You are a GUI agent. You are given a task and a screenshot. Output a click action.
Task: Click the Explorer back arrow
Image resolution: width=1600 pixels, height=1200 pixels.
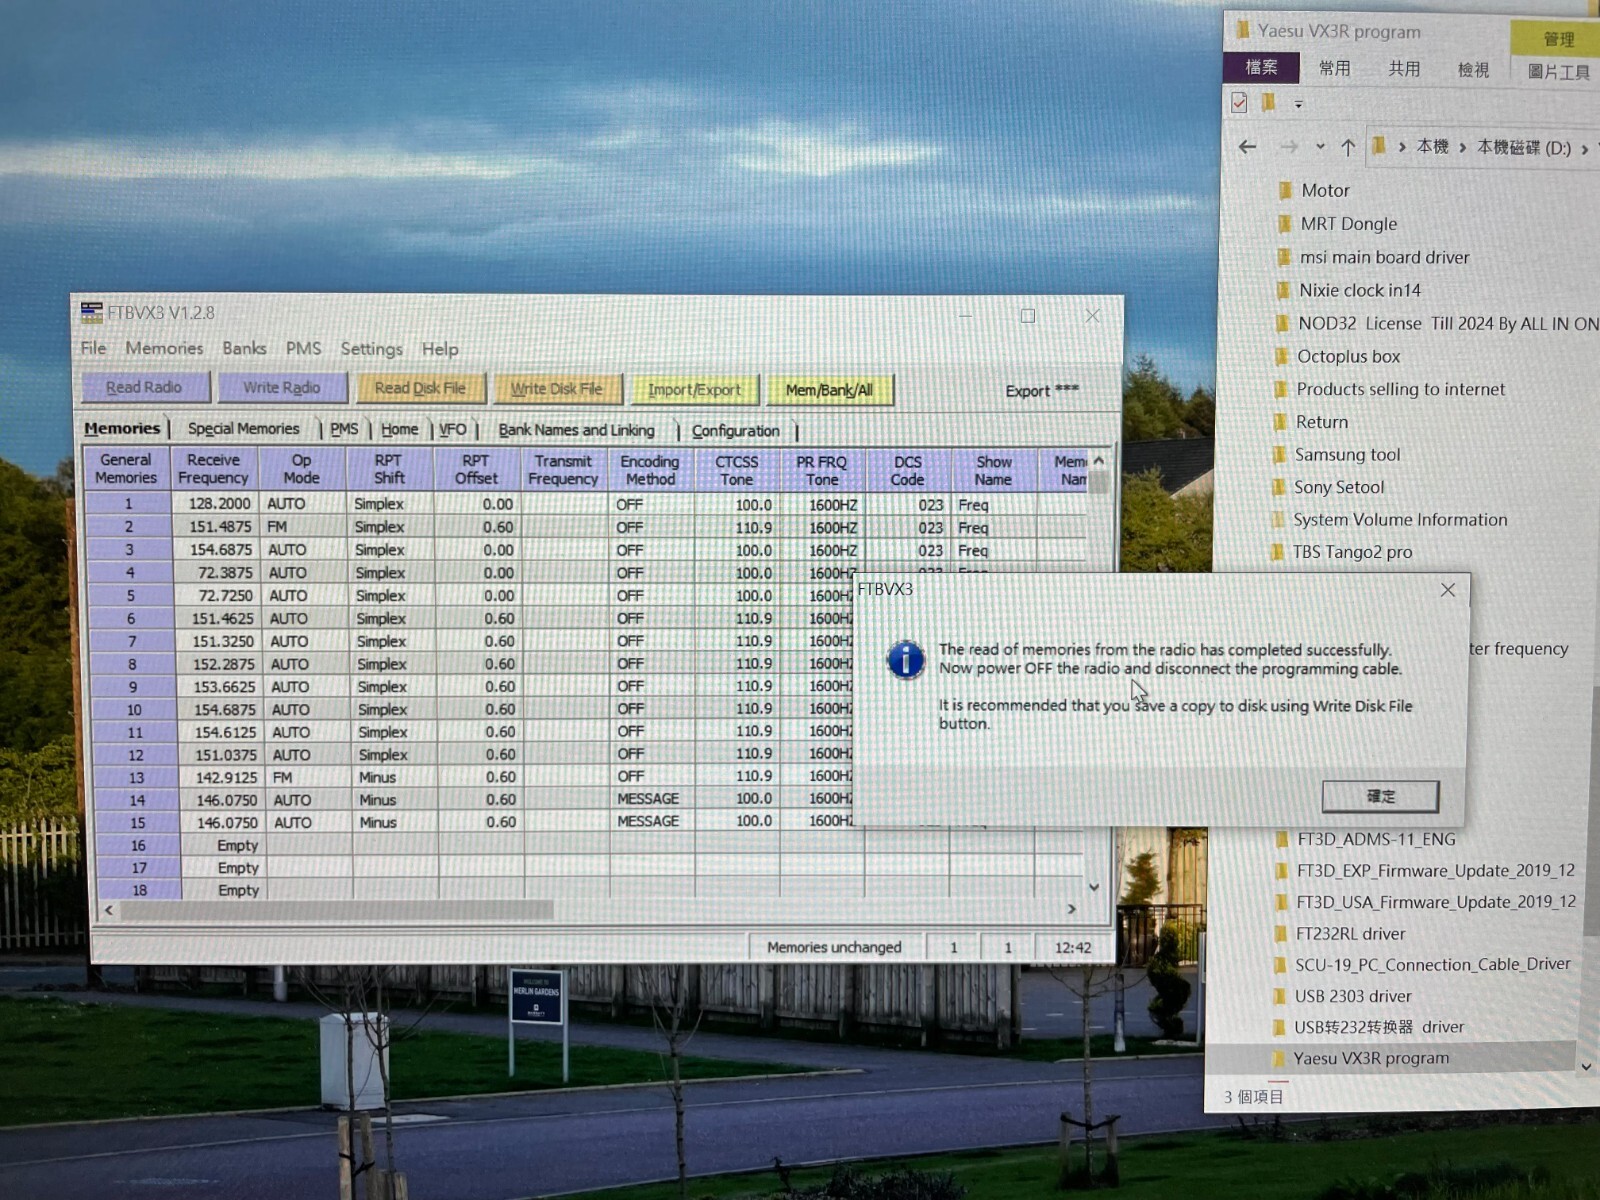click(1247, 147)
